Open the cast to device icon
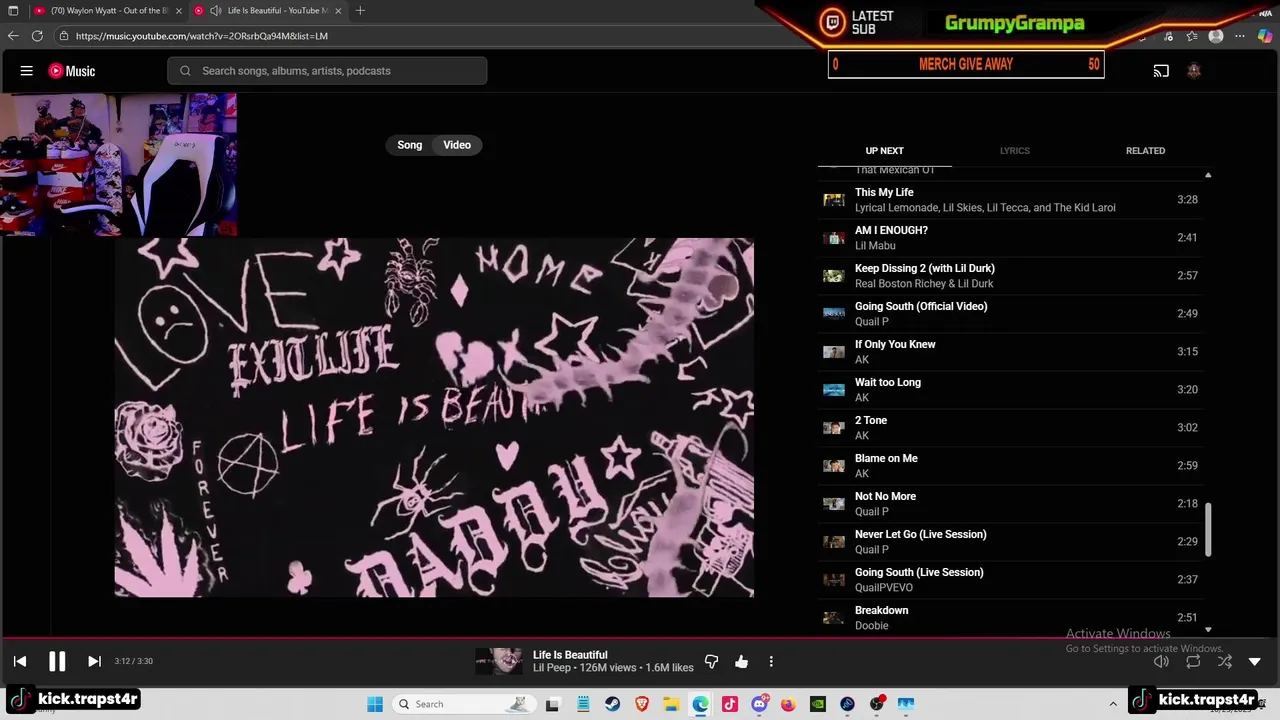This screenshot has height=720, width=1280. pos(1161,71)
